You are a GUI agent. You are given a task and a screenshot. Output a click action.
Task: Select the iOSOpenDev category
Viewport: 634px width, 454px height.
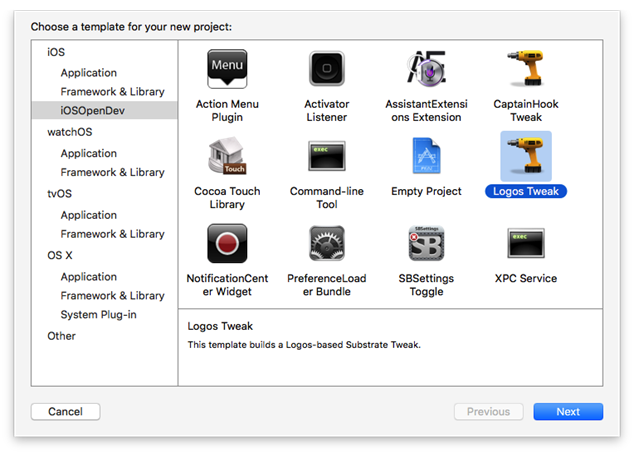point(104,110)
